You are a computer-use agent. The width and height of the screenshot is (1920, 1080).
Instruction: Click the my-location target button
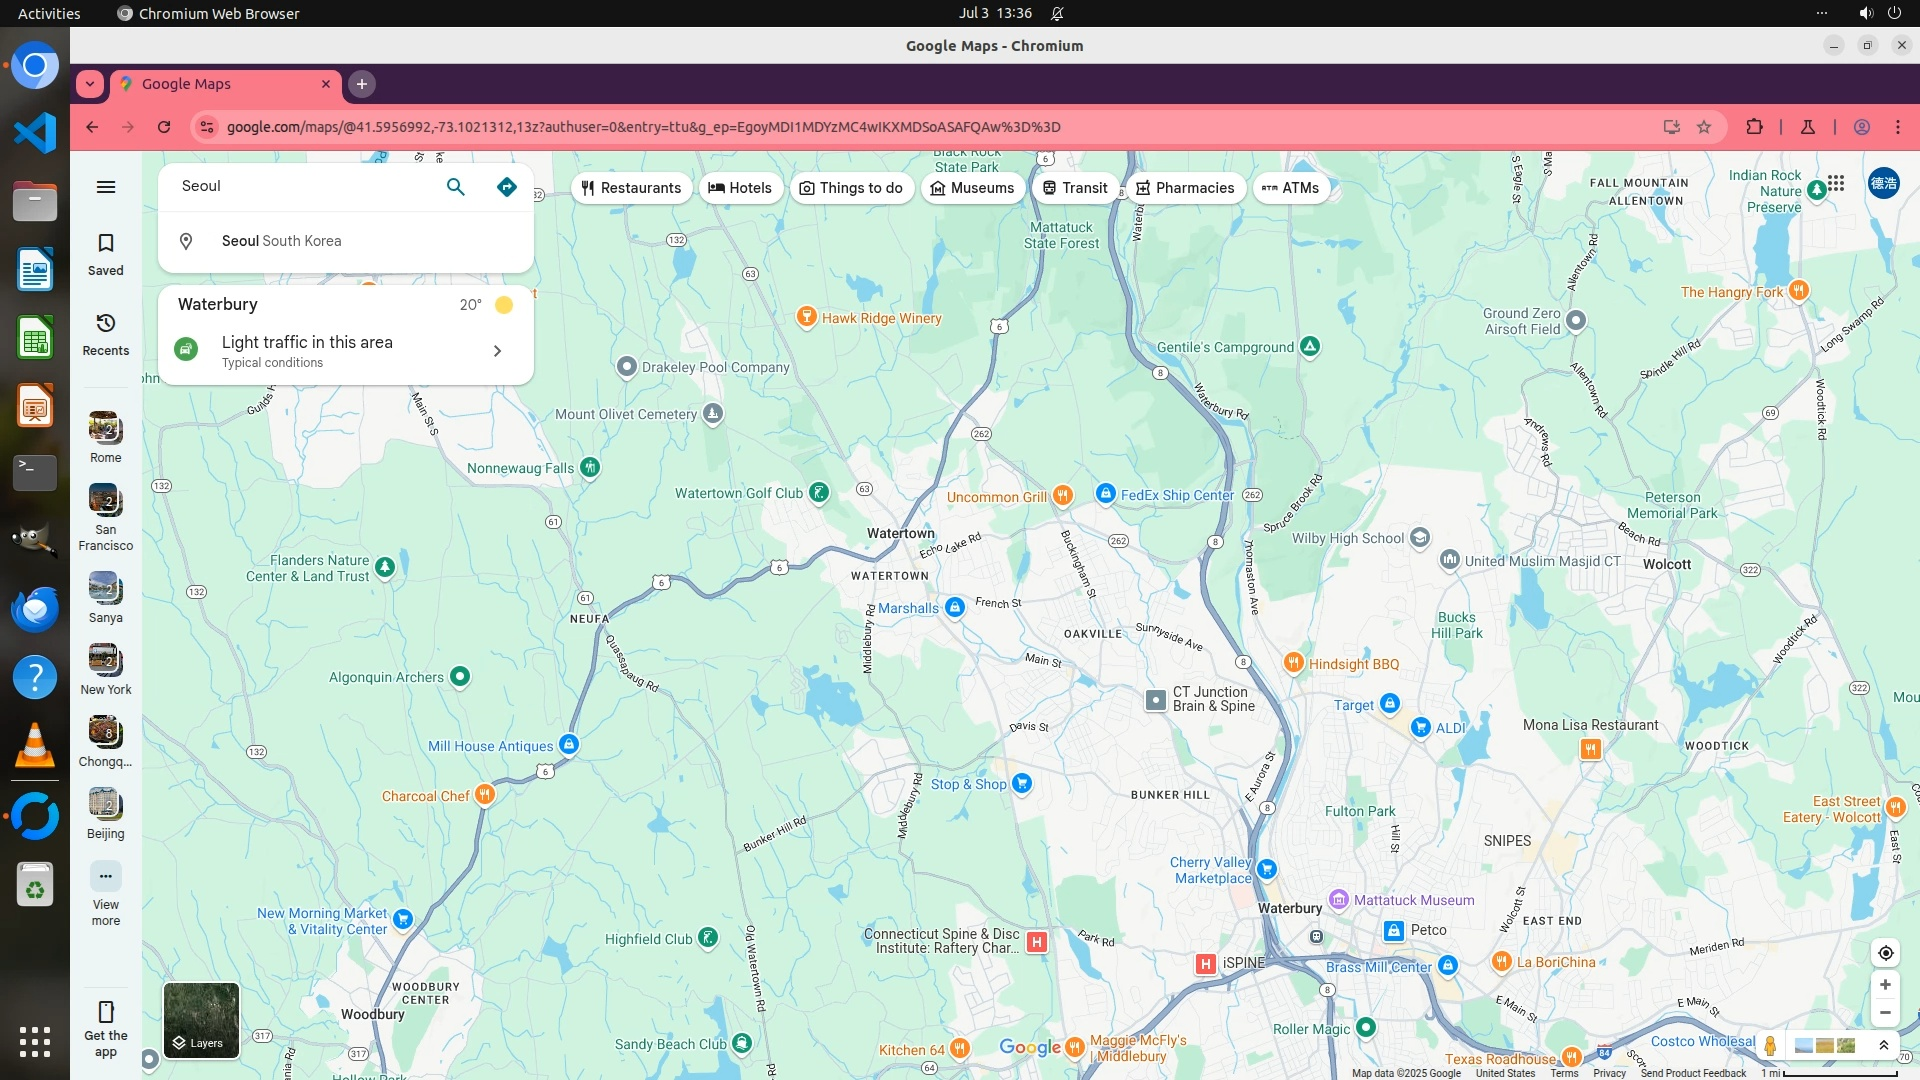[1885, 953]
